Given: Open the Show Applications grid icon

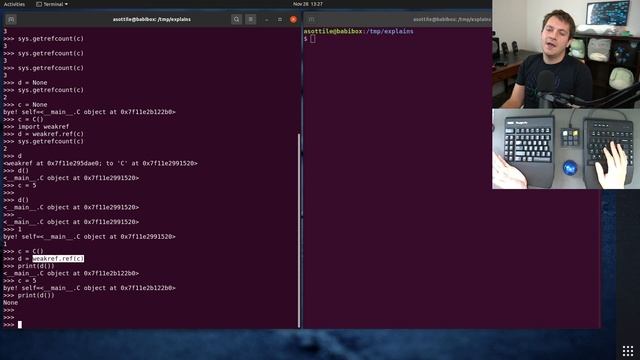Looking at the screenshot, I should pyautogui.click(x=628, y=350).
